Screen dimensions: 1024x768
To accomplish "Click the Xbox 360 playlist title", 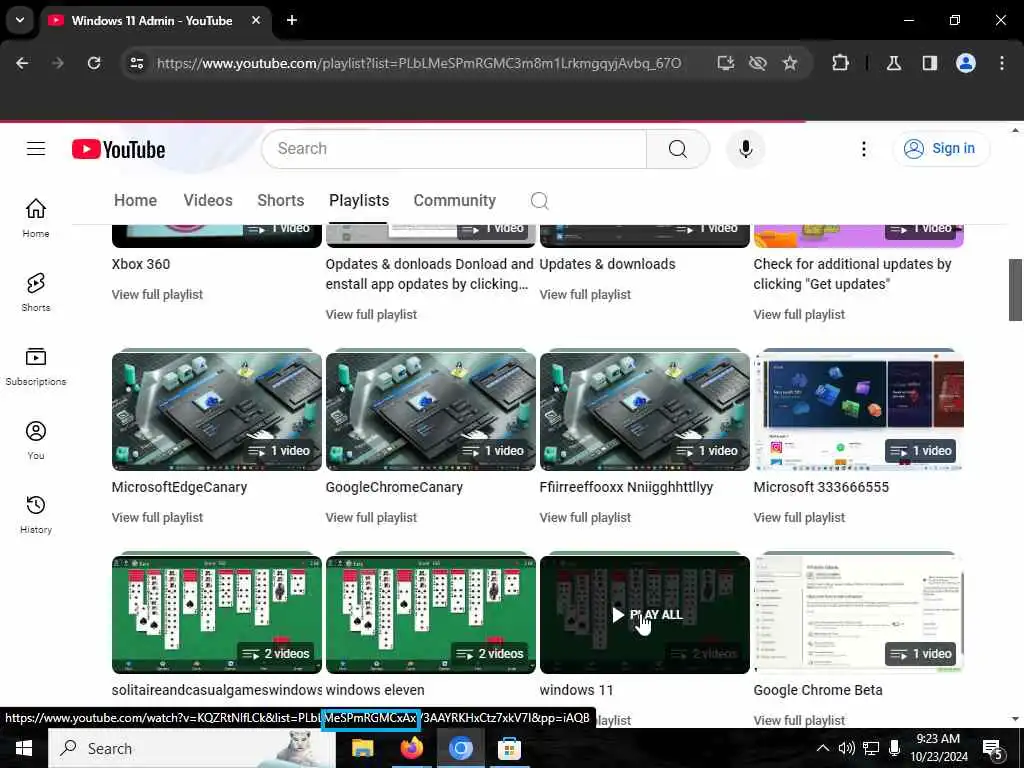I will (141, 264).
